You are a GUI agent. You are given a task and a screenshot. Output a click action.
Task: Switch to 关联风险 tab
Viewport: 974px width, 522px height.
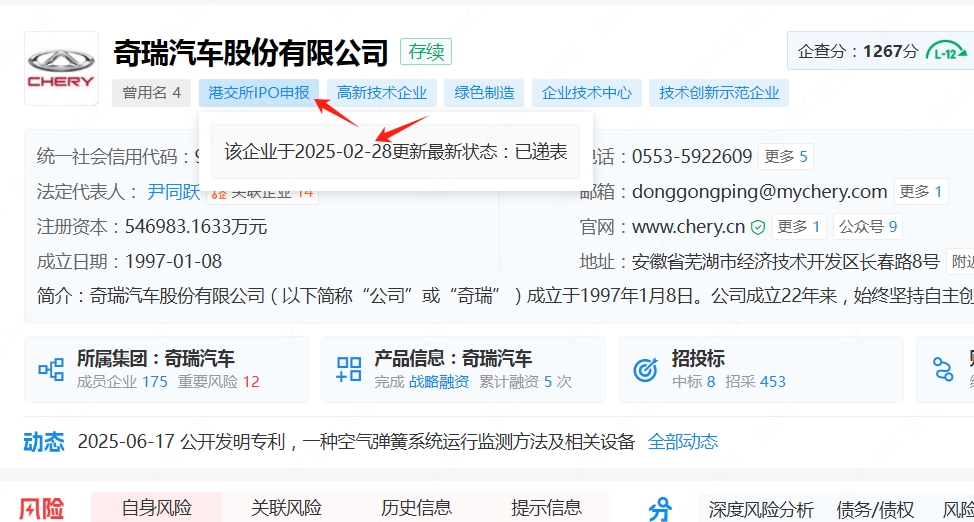tap(286, 508)
